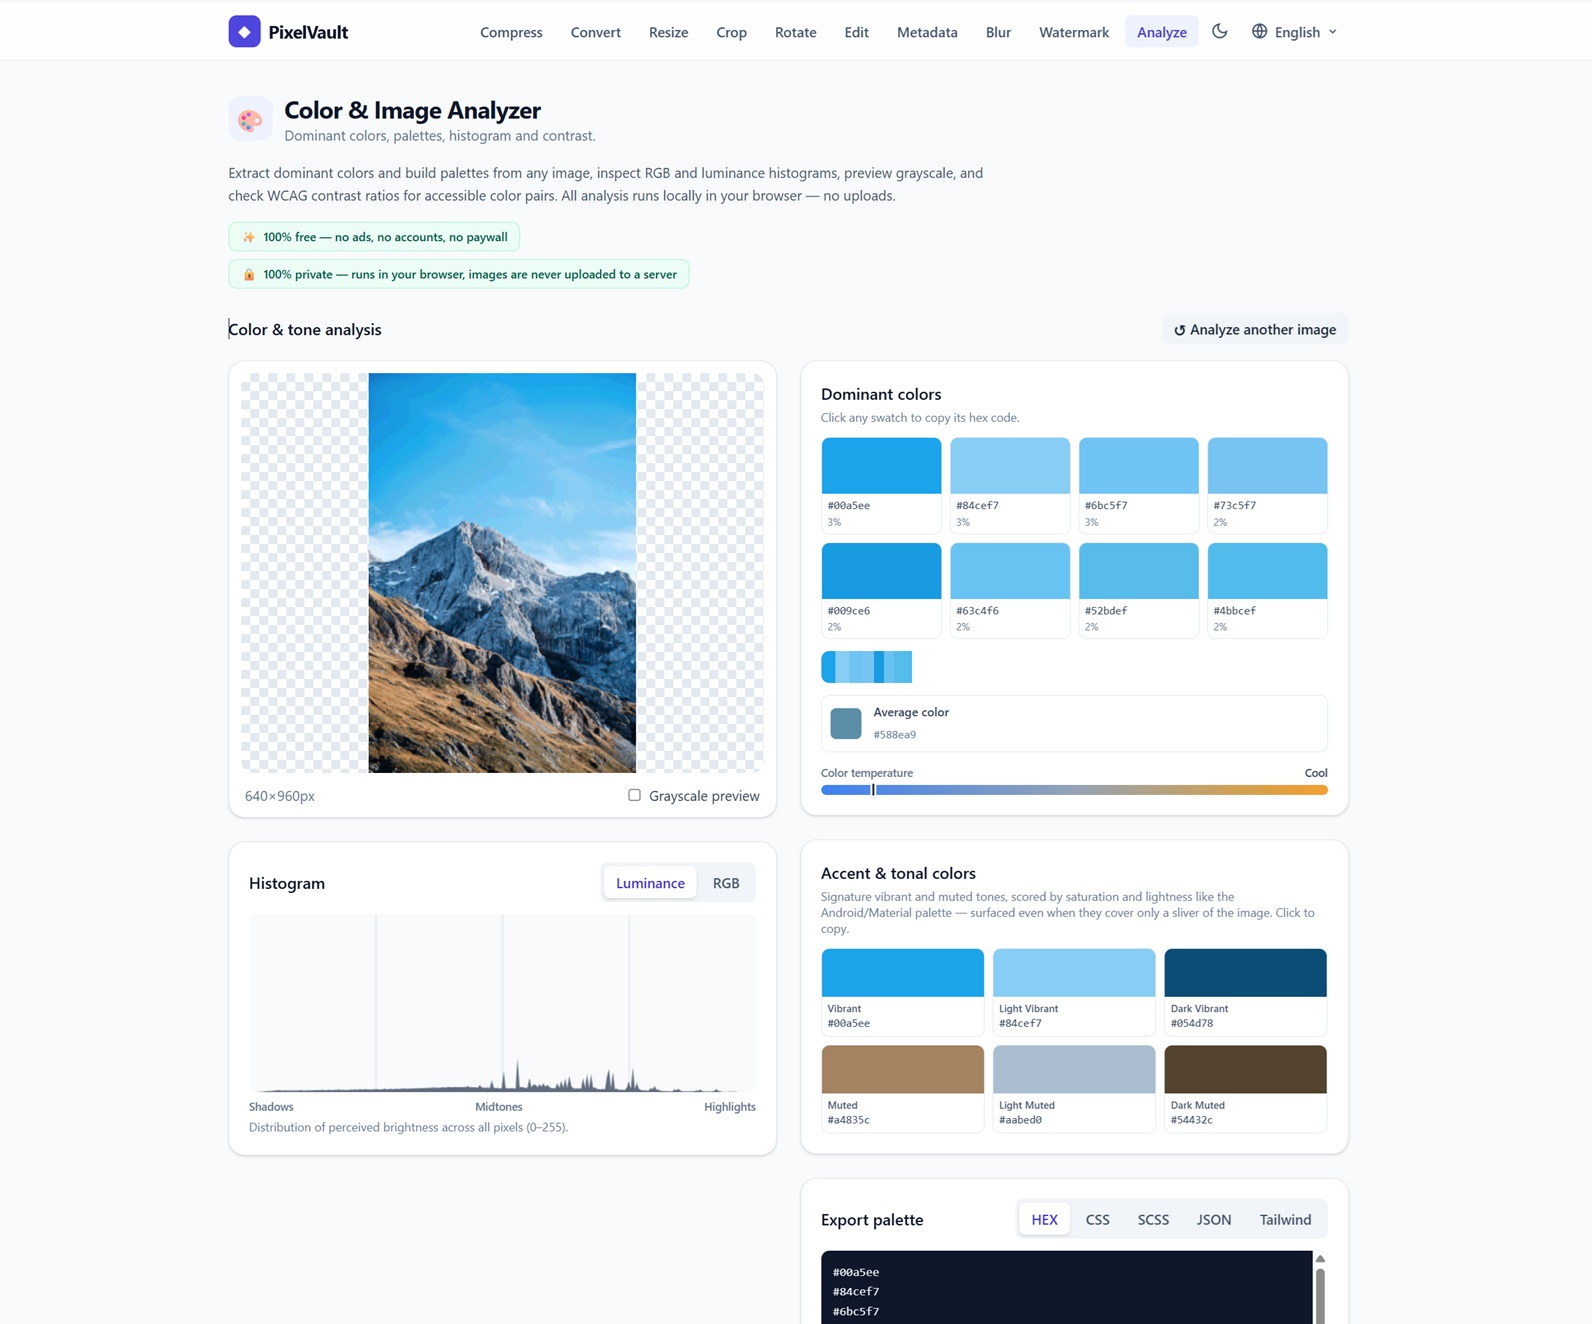Select the Luminance histogram mode

click(x=650, y=883)
